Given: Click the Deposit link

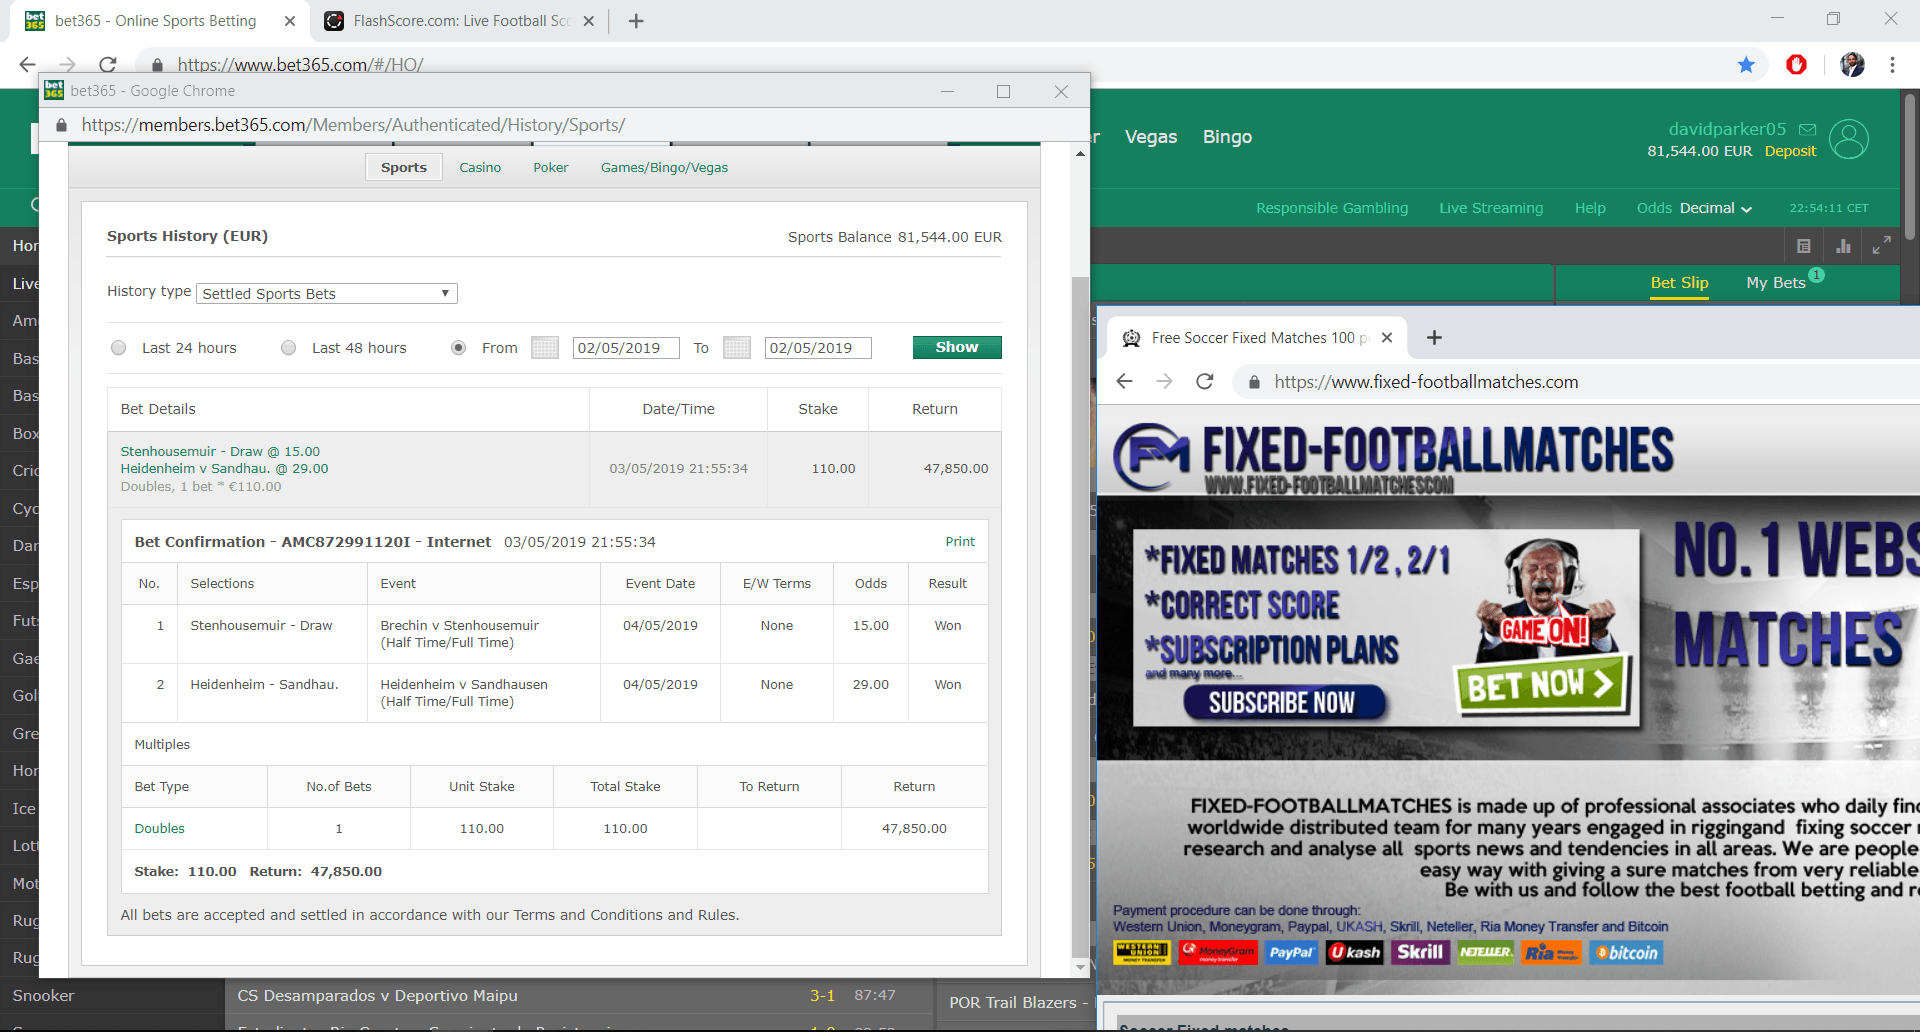Looking at the screenshot, I should [1790, 151].
